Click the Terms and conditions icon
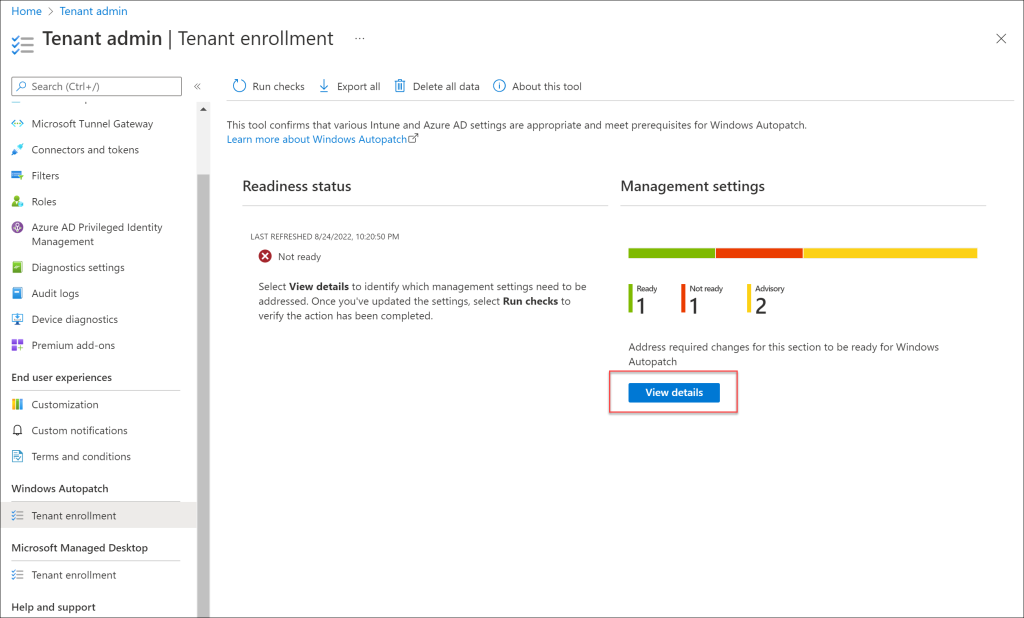Viewport: 1024px width, 618px height. click(x=18, y=457)
